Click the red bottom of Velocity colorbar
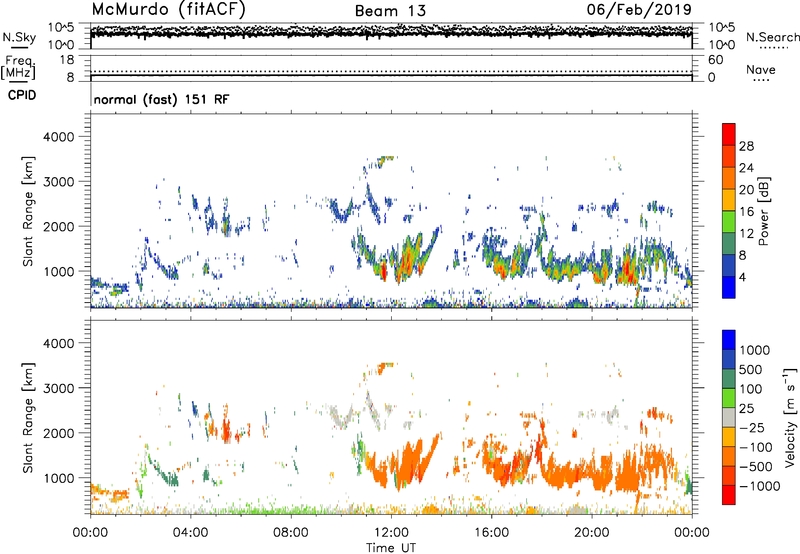Image resolution: width=800 pixels, height=554 pixels. tap(729, 495)
